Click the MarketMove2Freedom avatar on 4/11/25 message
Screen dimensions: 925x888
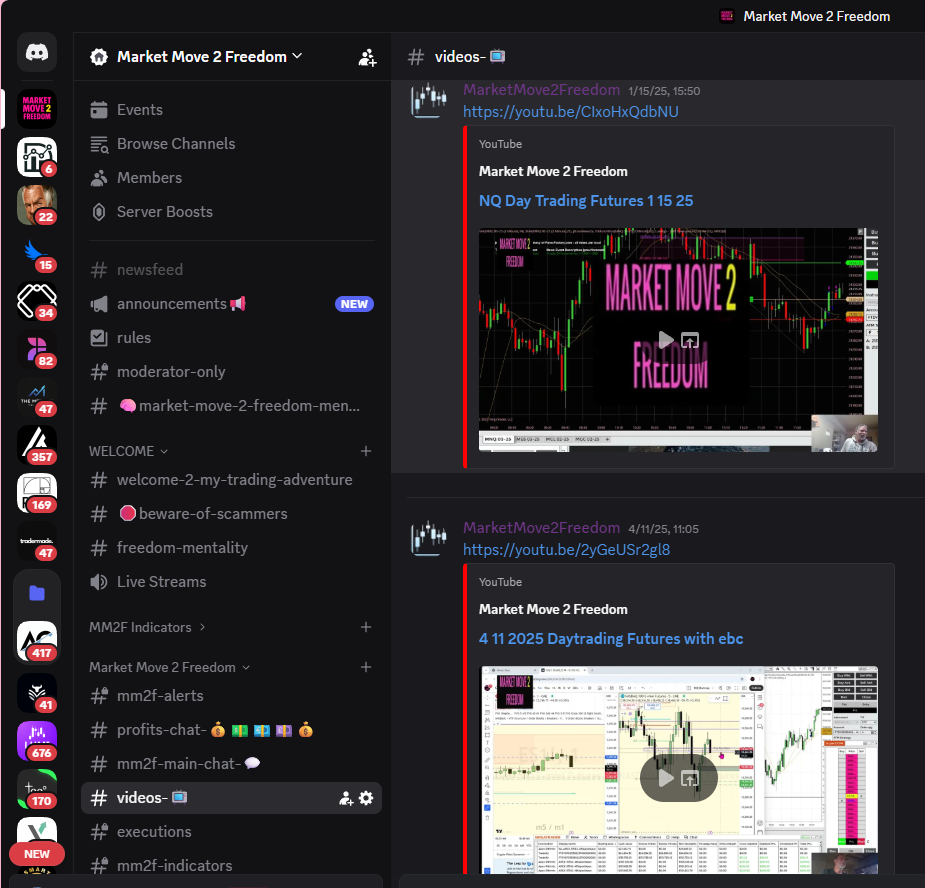[429, 538]
